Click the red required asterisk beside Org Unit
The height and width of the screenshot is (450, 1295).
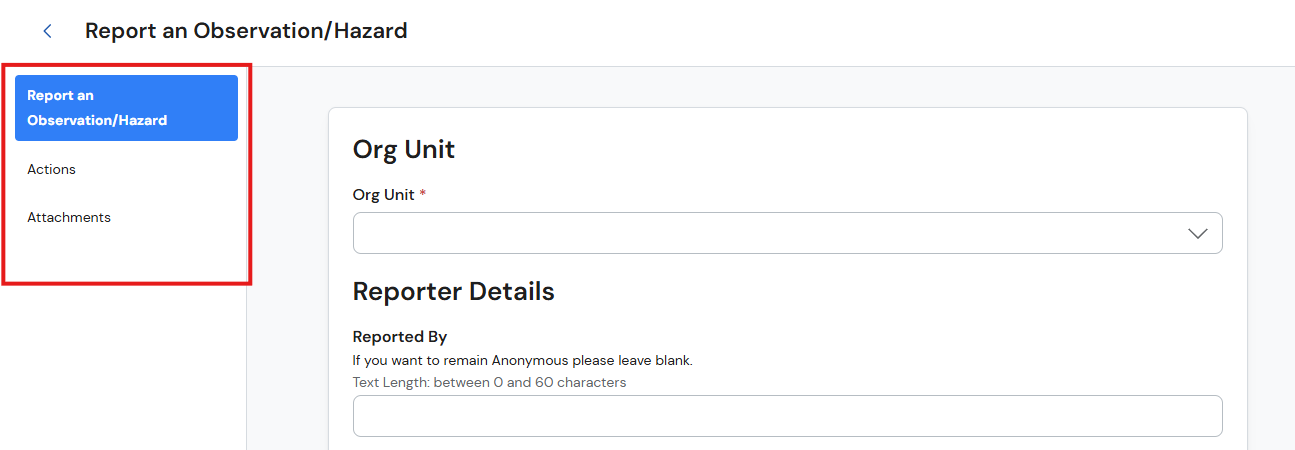click(x=422, y=194)
